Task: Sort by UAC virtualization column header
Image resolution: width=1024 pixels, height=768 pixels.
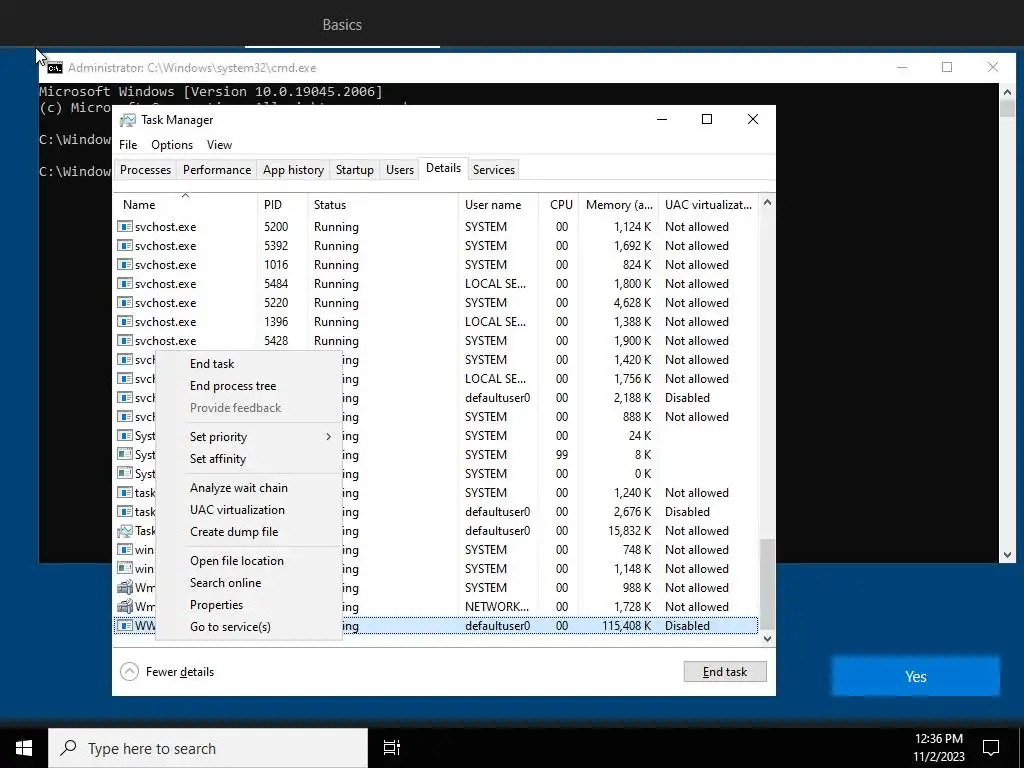Action: coord(709,204)
